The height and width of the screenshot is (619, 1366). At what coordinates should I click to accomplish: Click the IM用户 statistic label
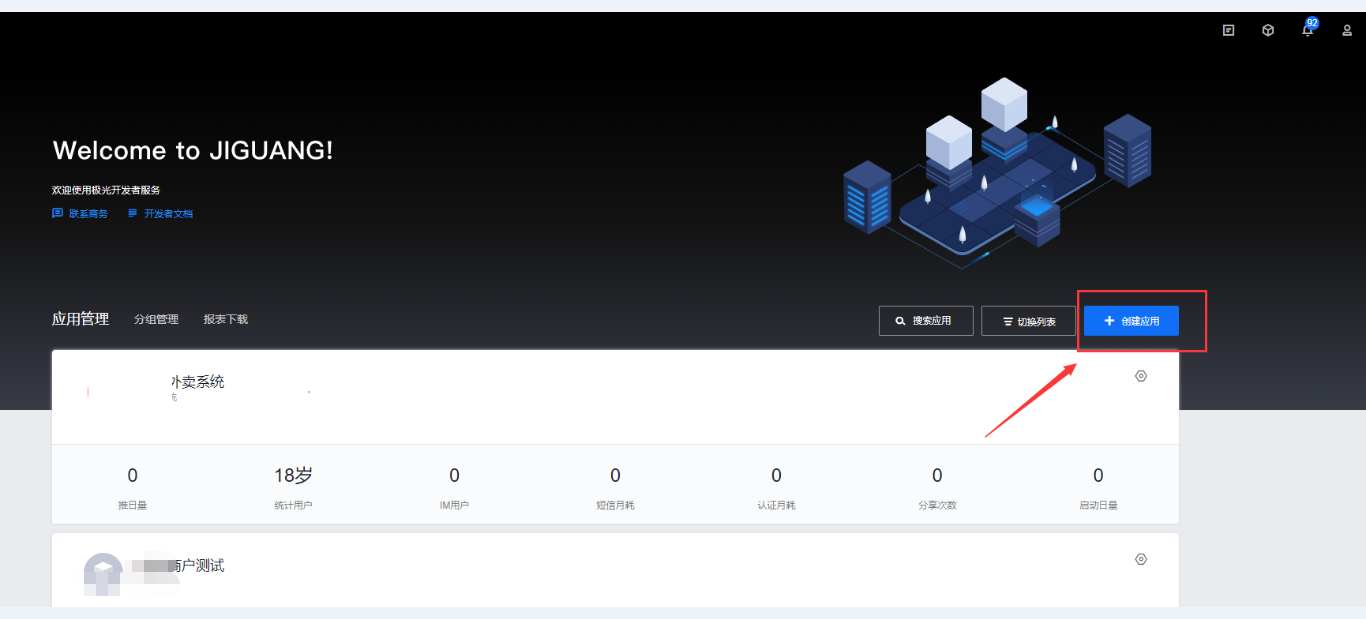point(454,505)
